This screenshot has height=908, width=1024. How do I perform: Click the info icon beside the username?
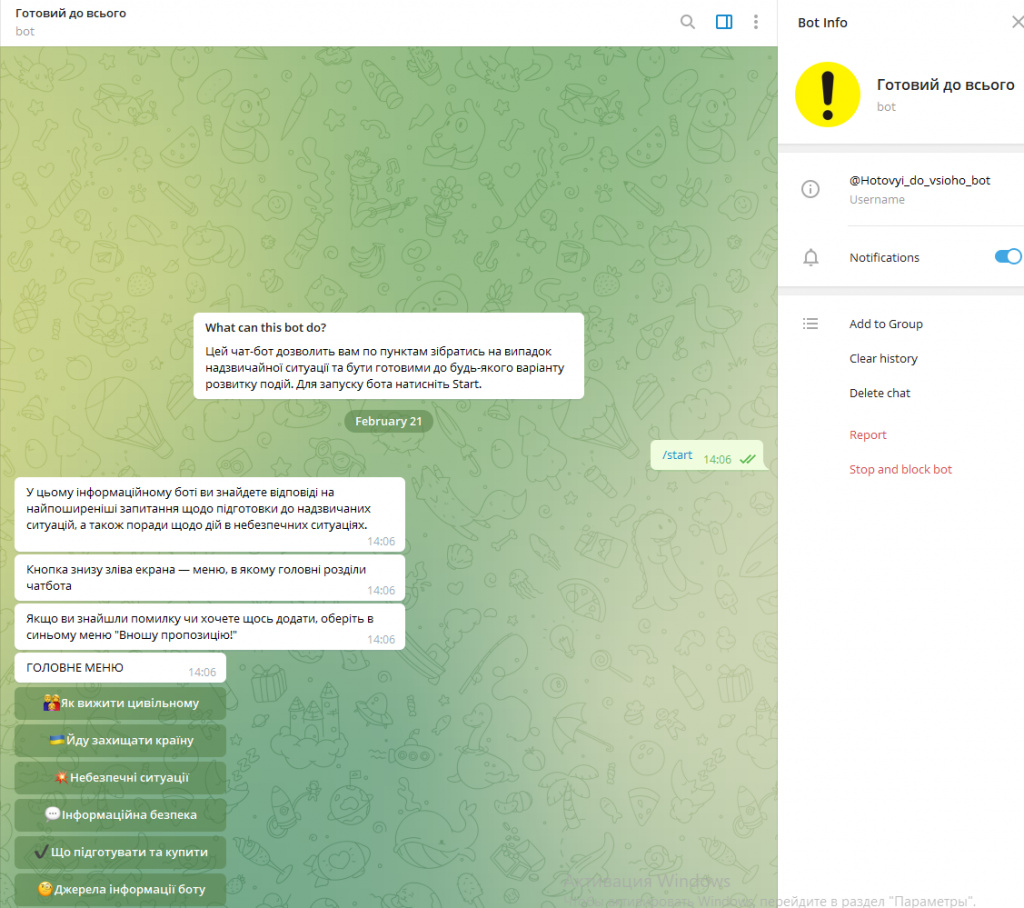tap(811, 189)
